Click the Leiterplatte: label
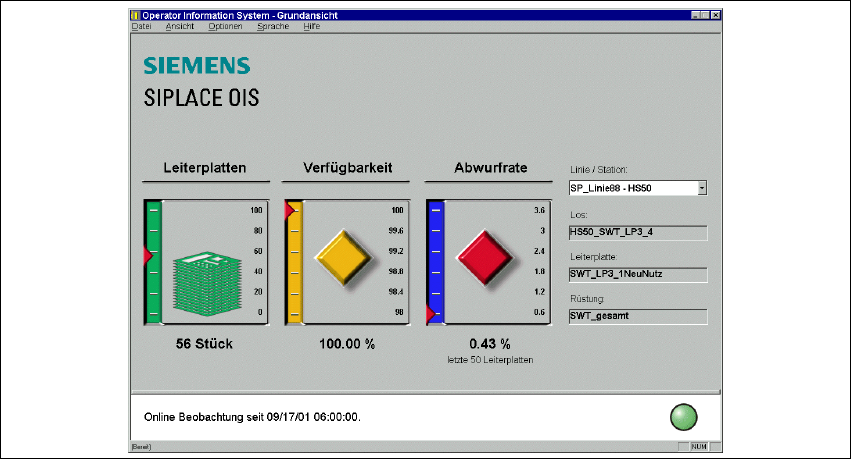 tap(594, 257)
